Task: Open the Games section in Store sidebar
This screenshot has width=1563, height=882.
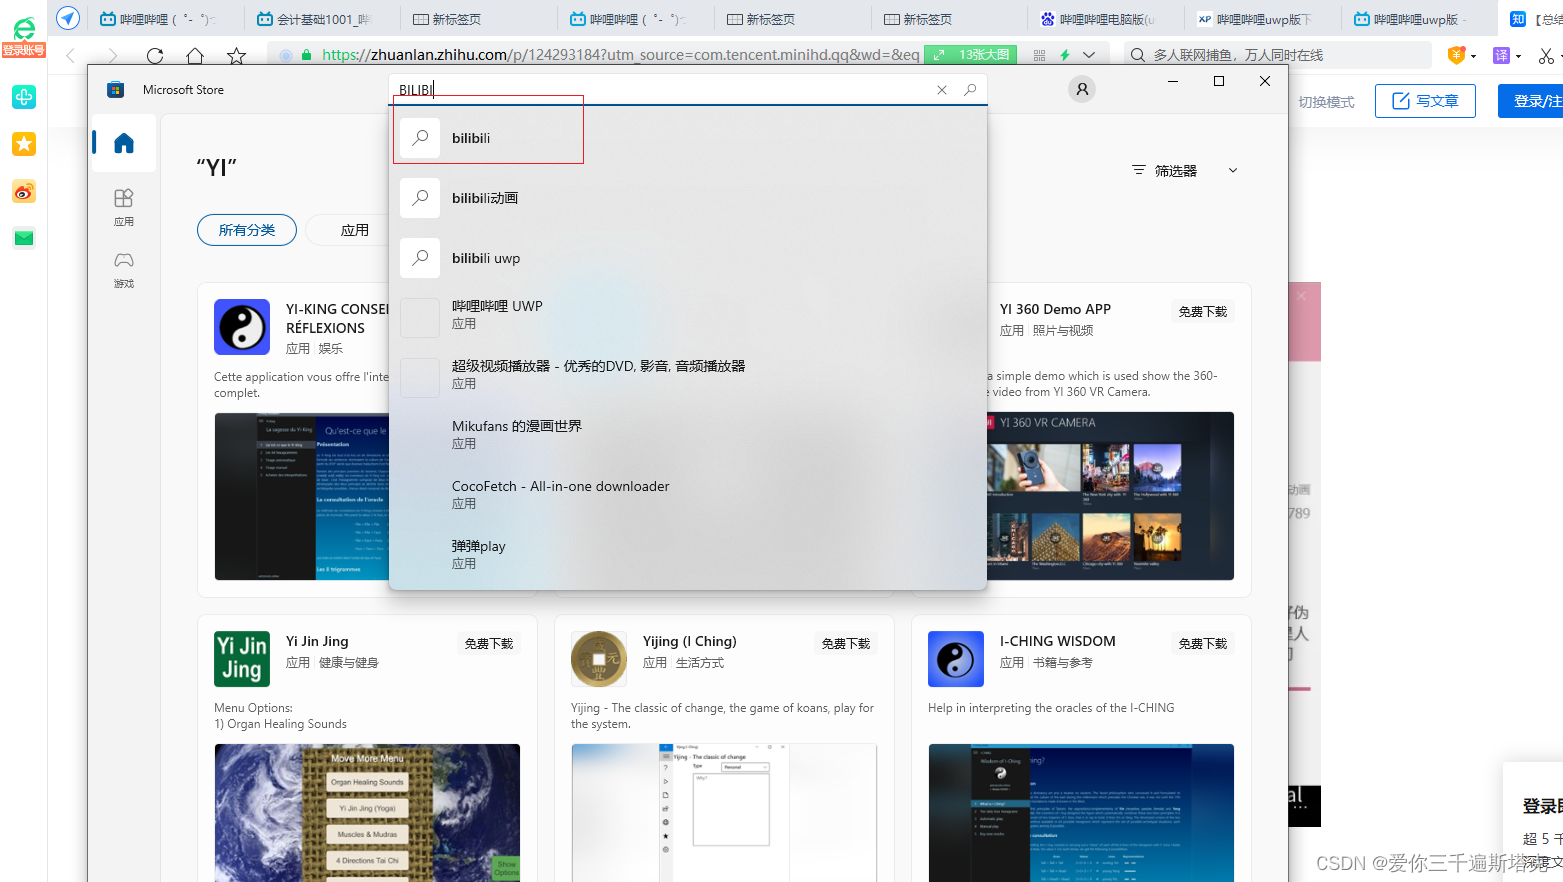Action: click(x=124, y=269)
